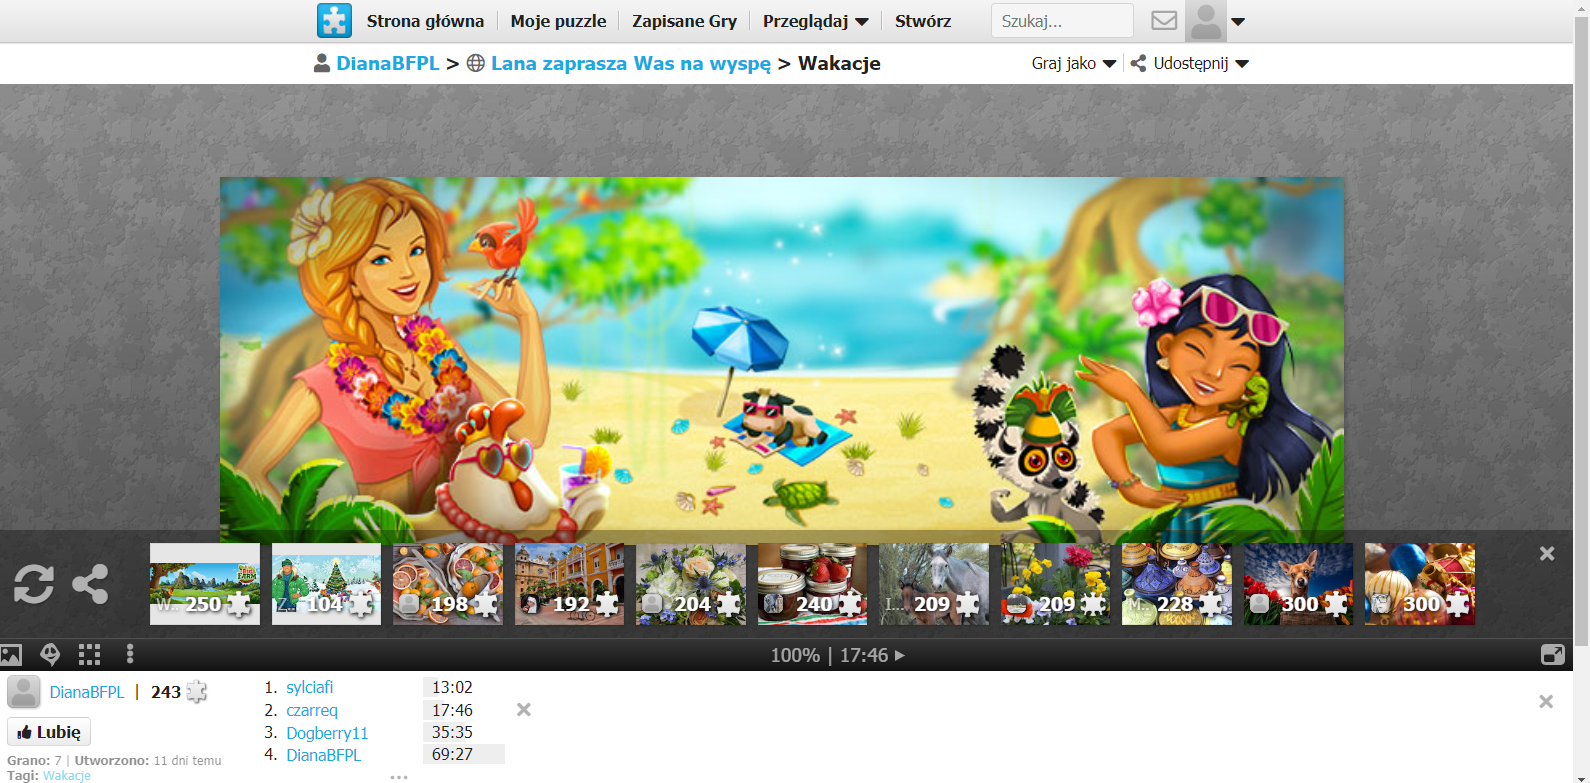
Task: Click the 69:27 time entry
Action: 452,754
